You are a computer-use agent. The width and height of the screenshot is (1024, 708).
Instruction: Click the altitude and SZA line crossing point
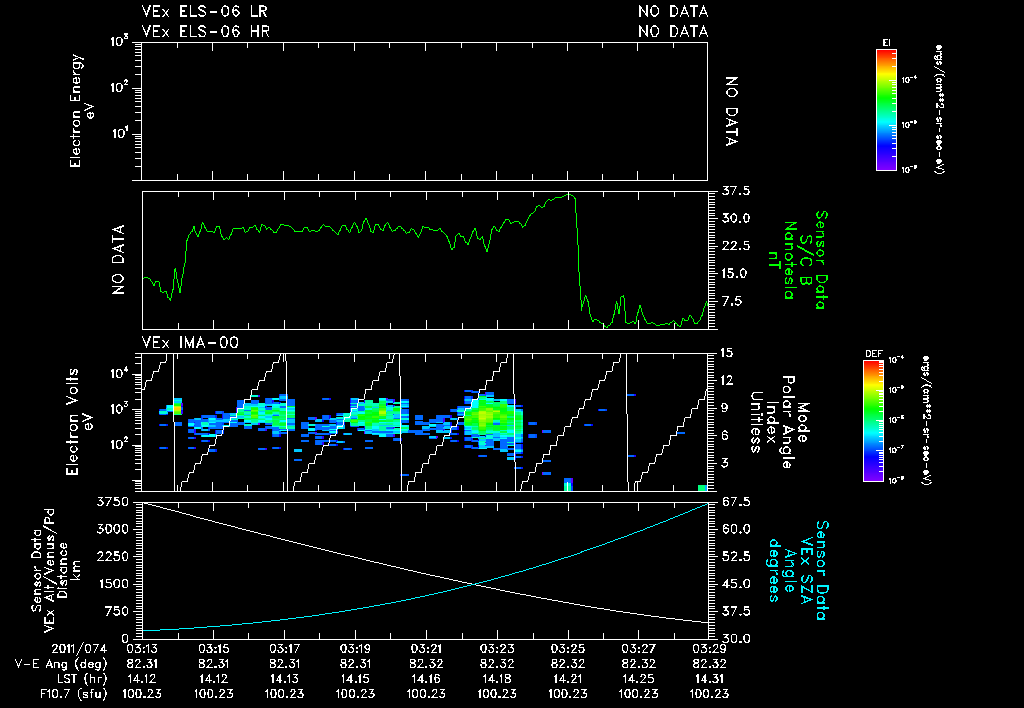[x=475, y=585]
